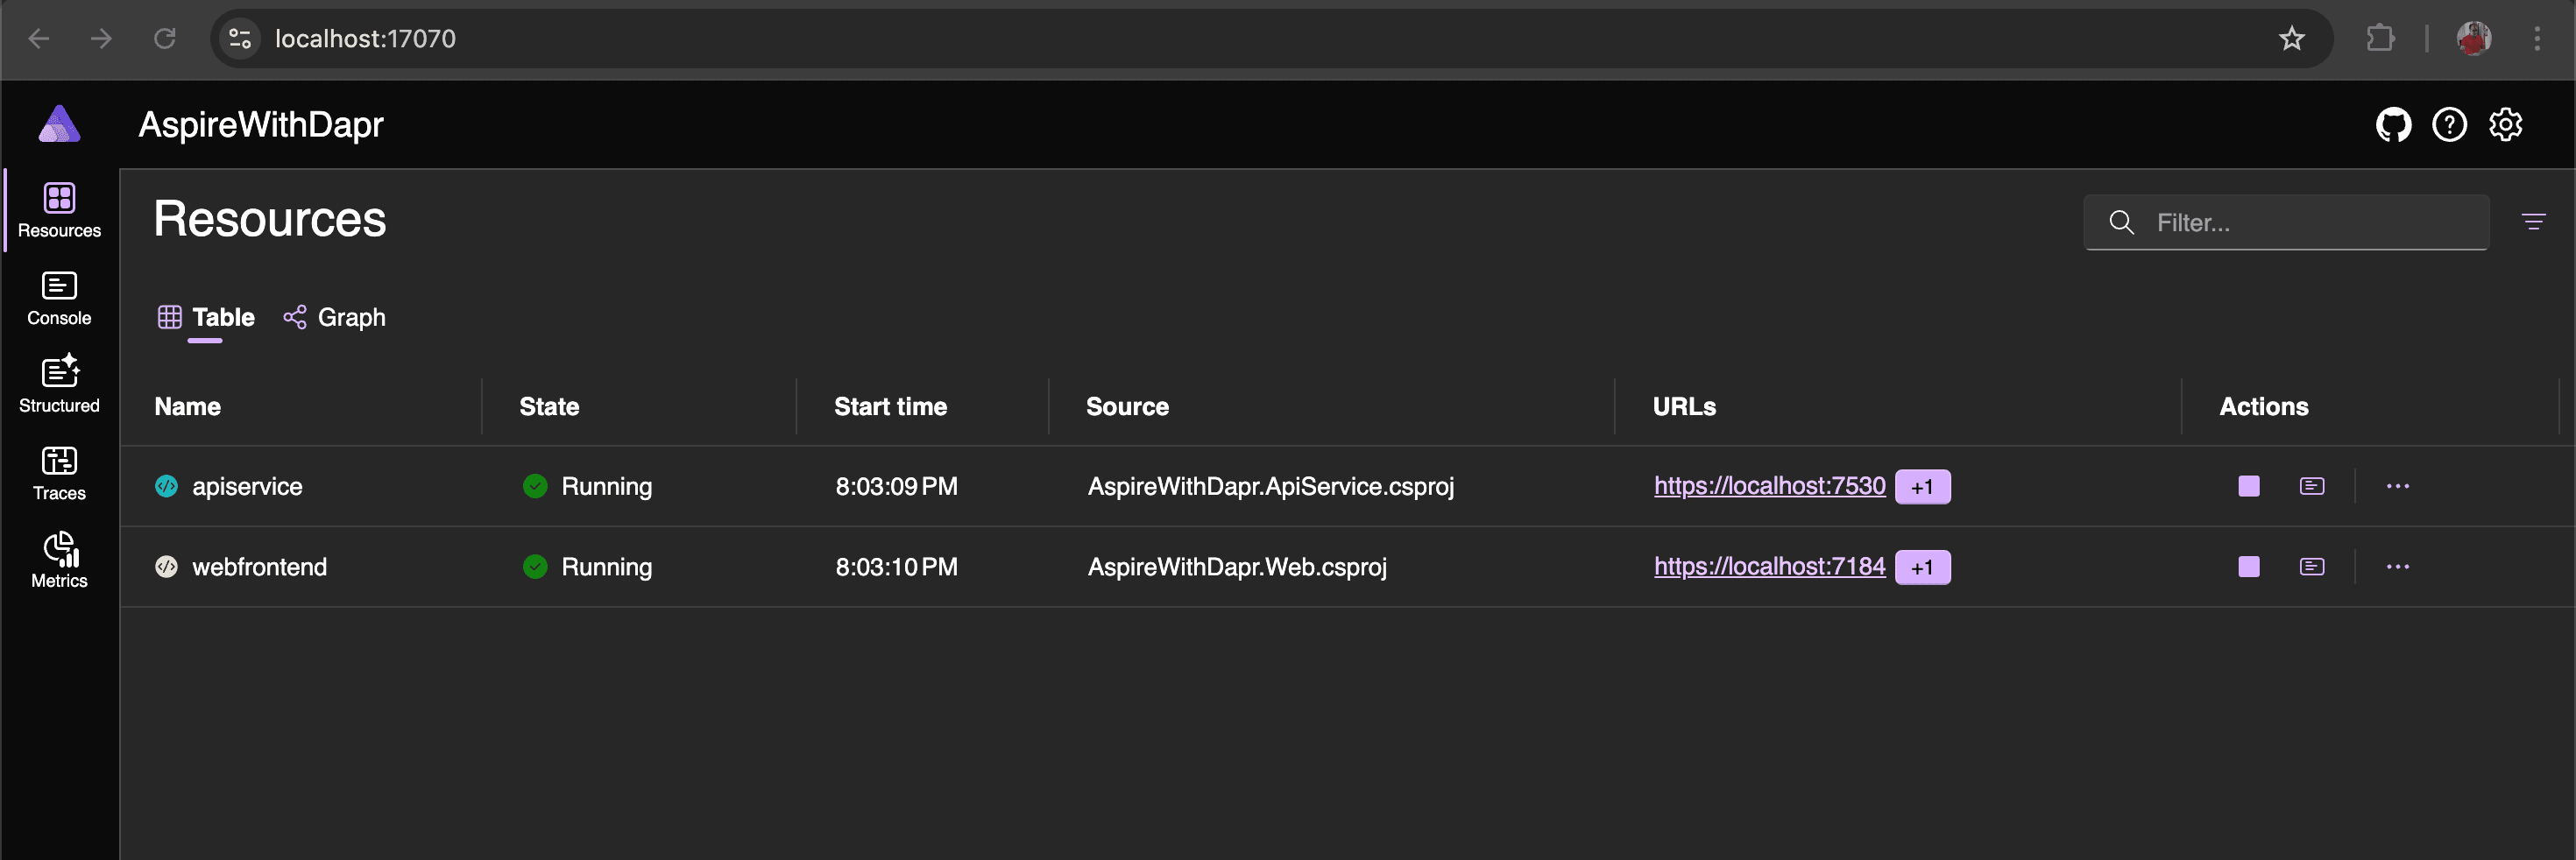
Task: Click the browser back arrow
Action: pos(39,39)
